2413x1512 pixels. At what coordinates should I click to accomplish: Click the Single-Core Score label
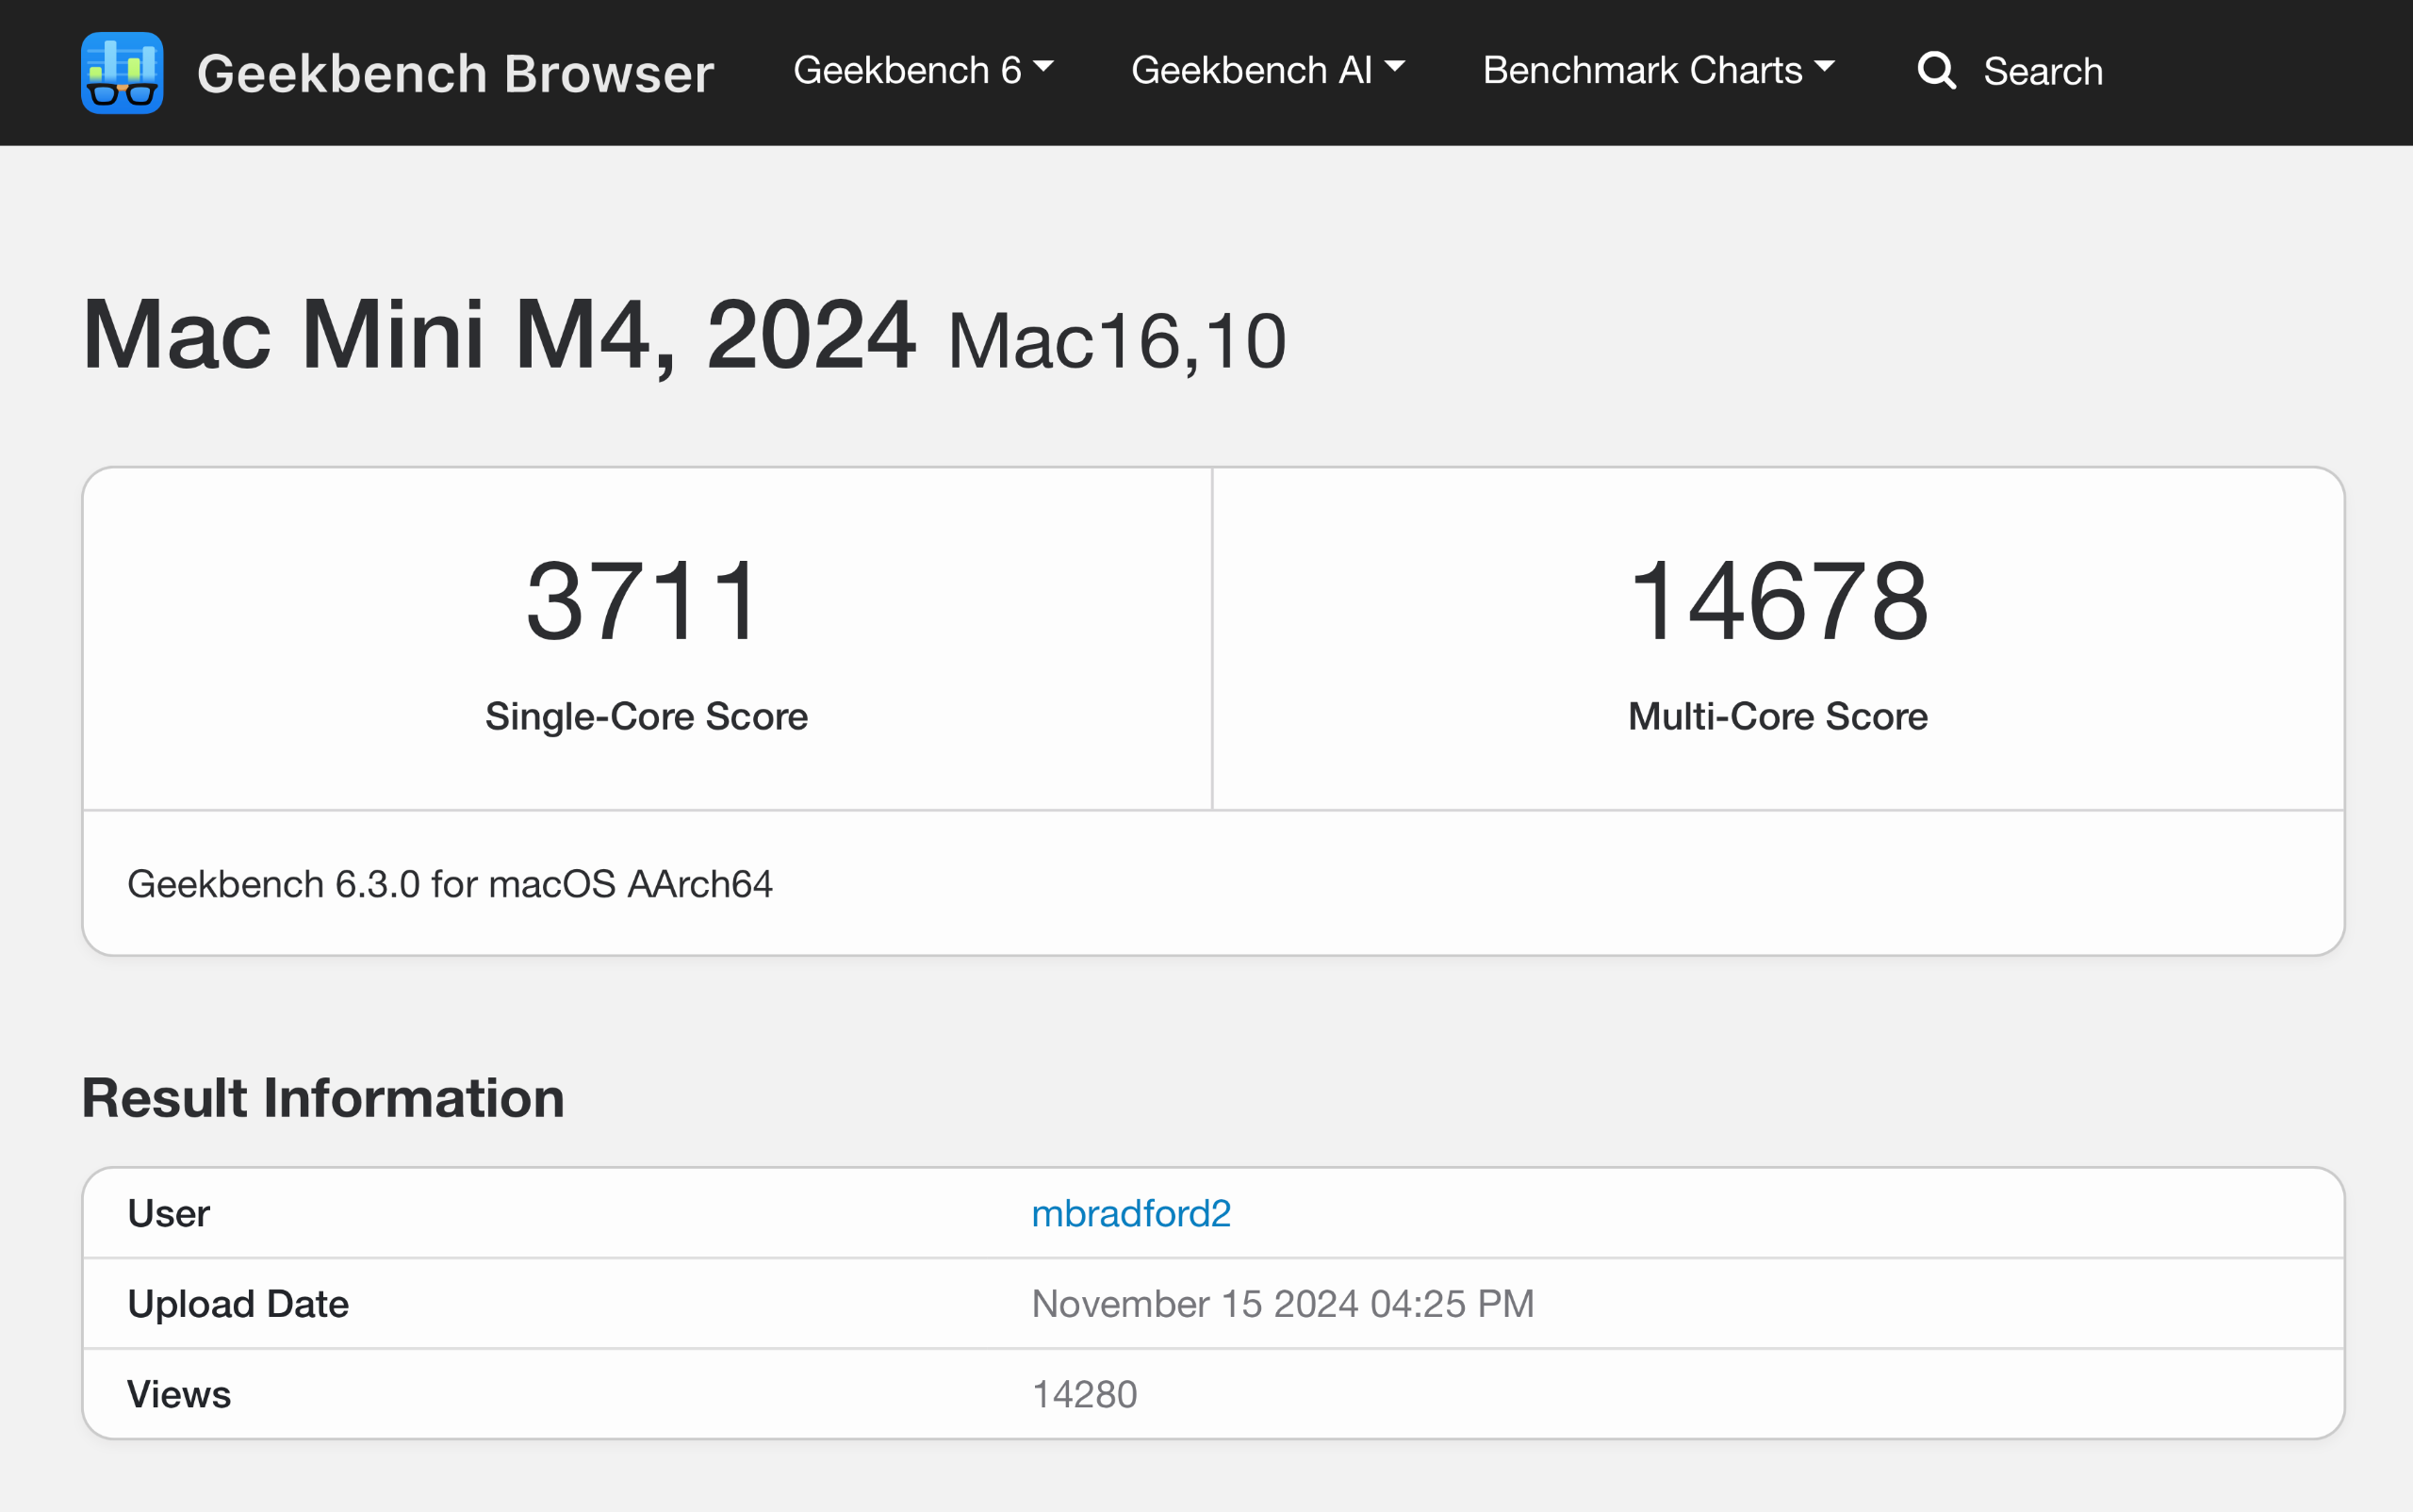(646, 717)
